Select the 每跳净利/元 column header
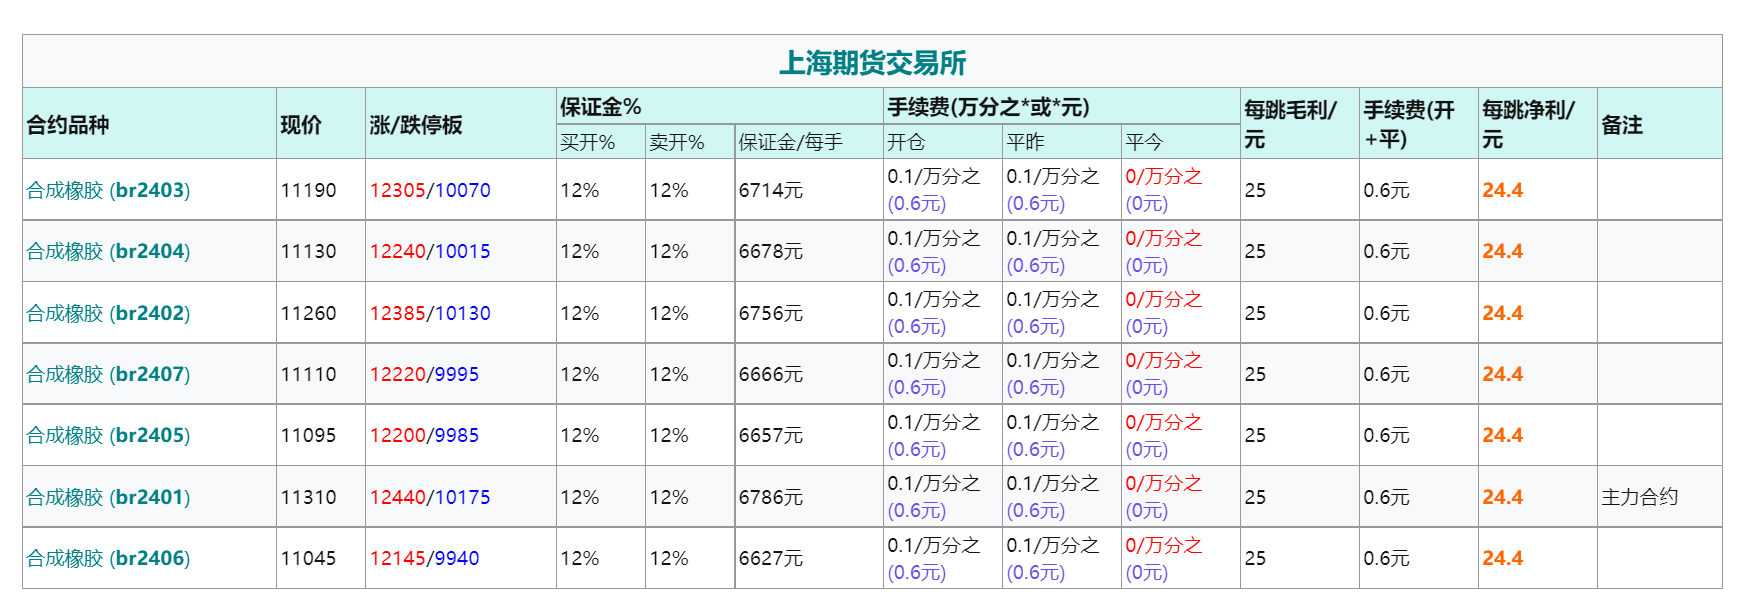 tap(1528, 124)
